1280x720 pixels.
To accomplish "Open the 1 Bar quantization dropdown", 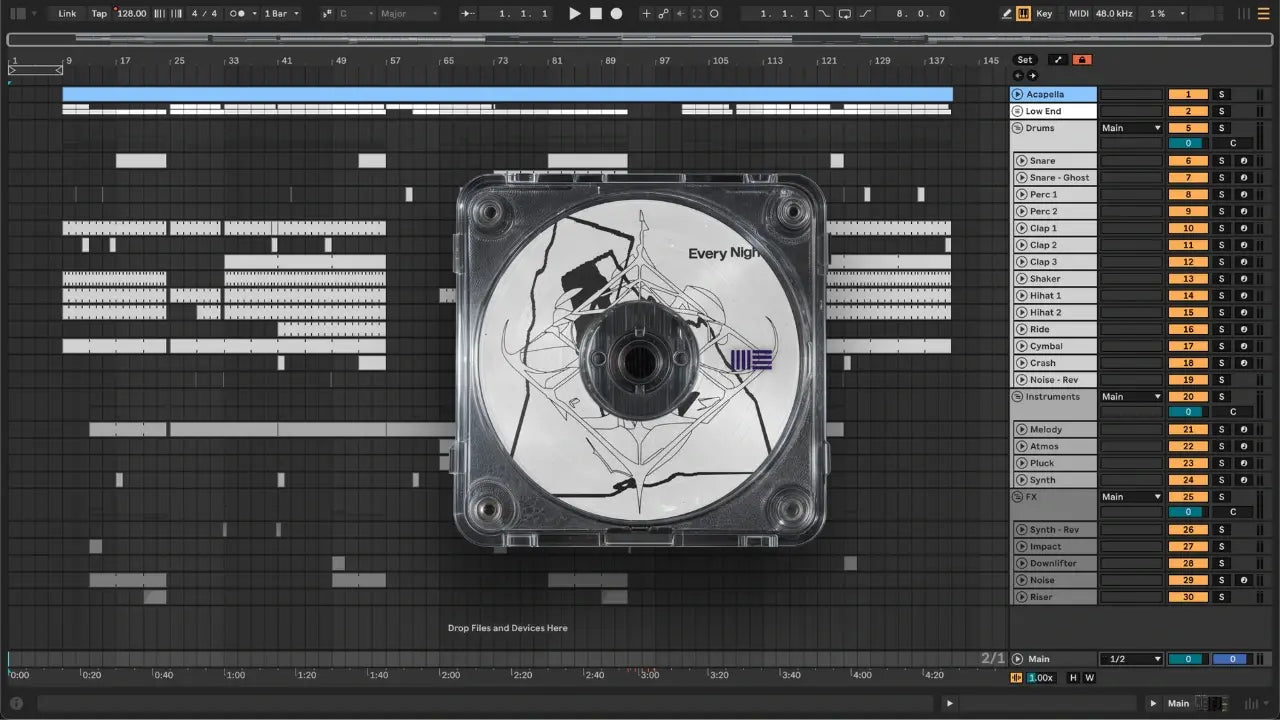I will pos(281,14).
